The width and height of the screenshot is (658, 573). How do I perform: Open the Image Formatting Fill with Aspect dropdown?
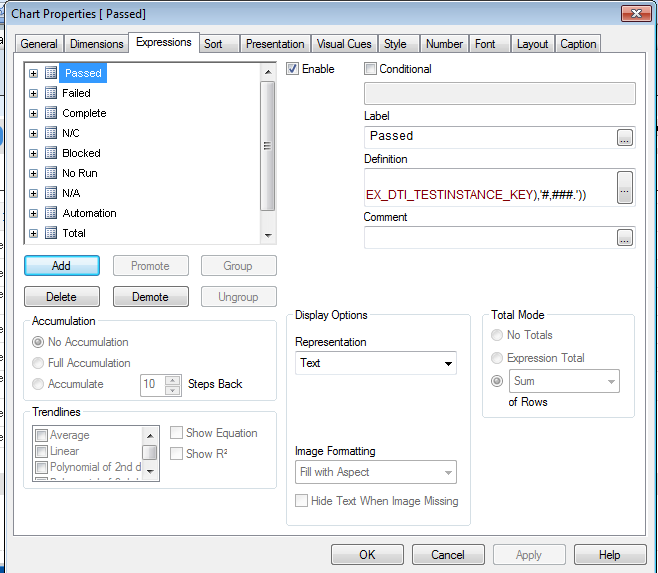376,472
